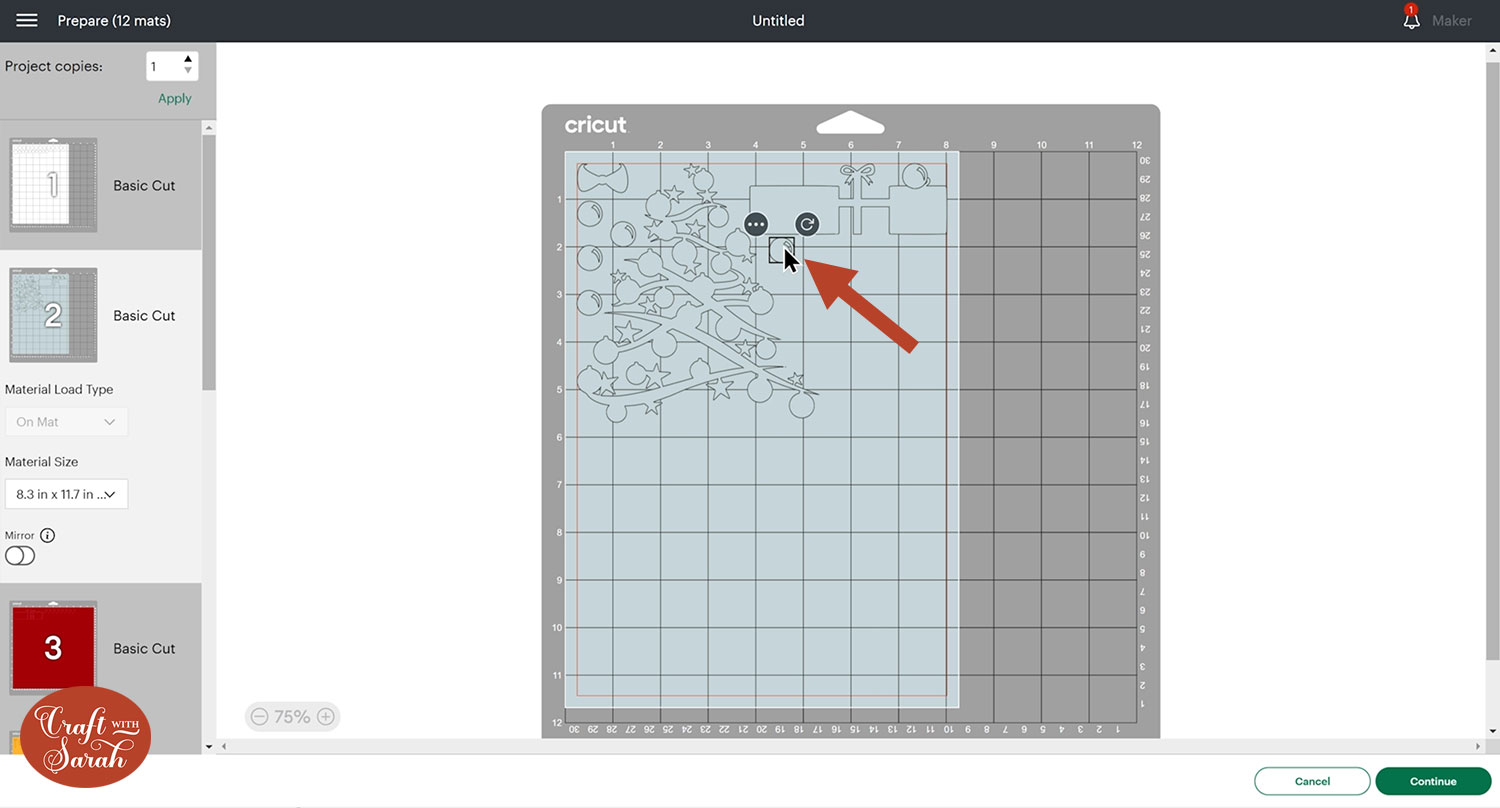
Task: Click the Cancel button
Action: 1312,781
